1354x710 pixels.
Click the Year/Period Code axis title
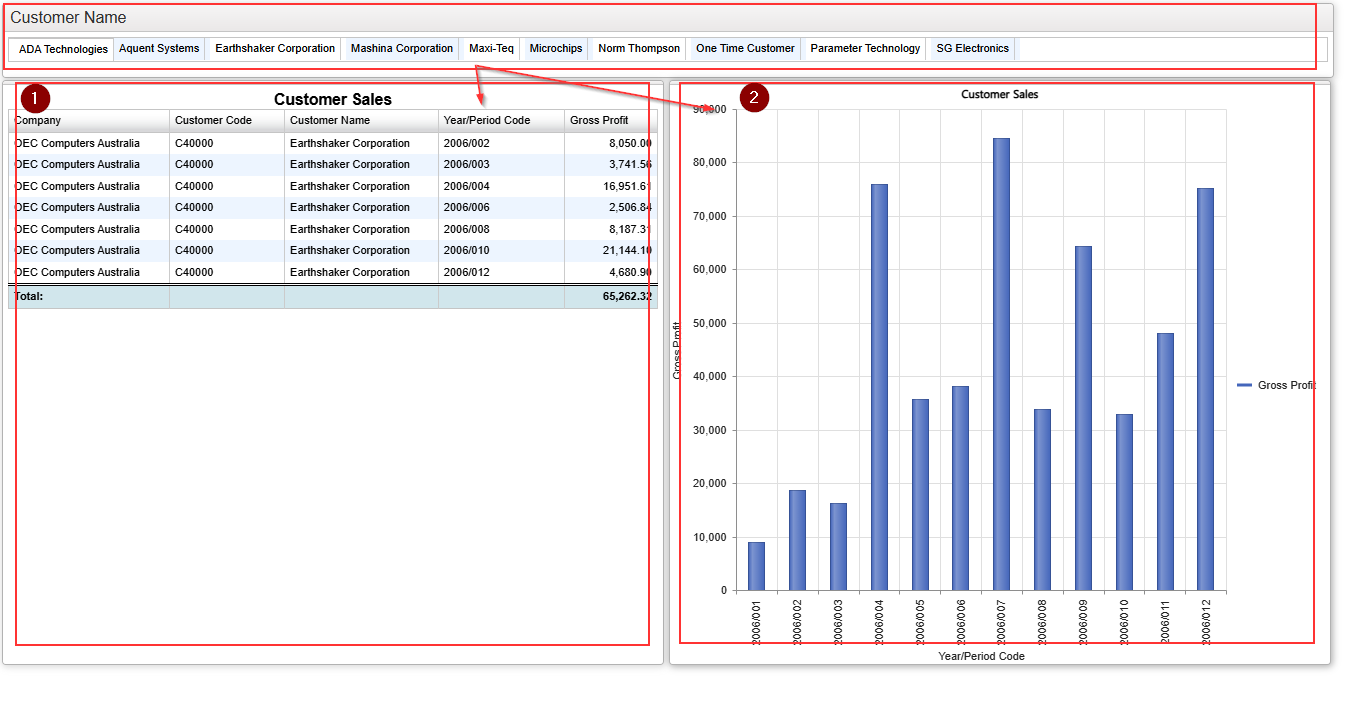pos(981,656)
